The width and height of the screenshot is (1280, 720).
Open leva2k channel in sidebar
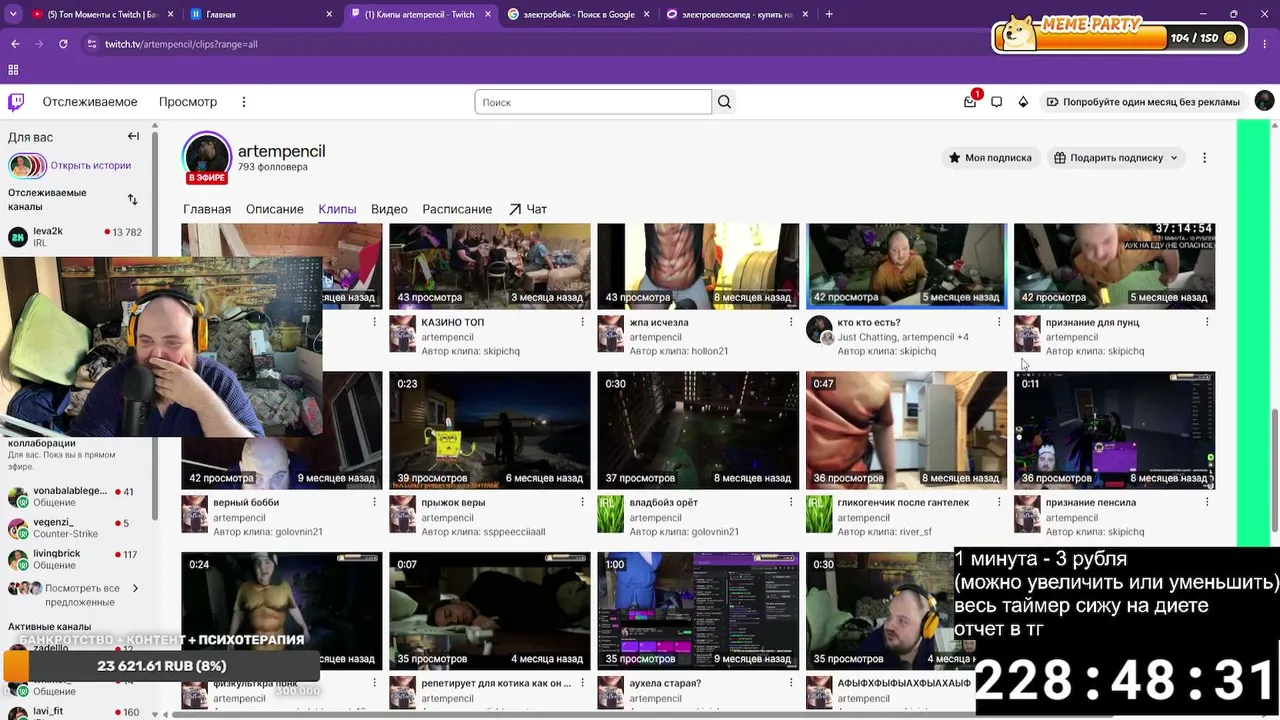coord(75,237)
